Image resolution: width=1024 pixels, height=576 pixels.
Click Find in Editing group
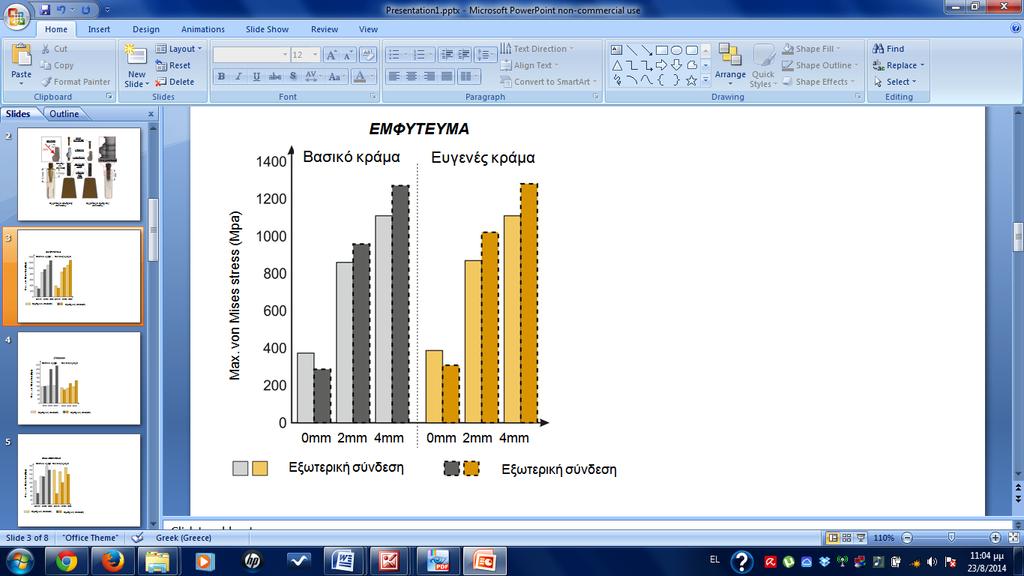tap(889, 49)
